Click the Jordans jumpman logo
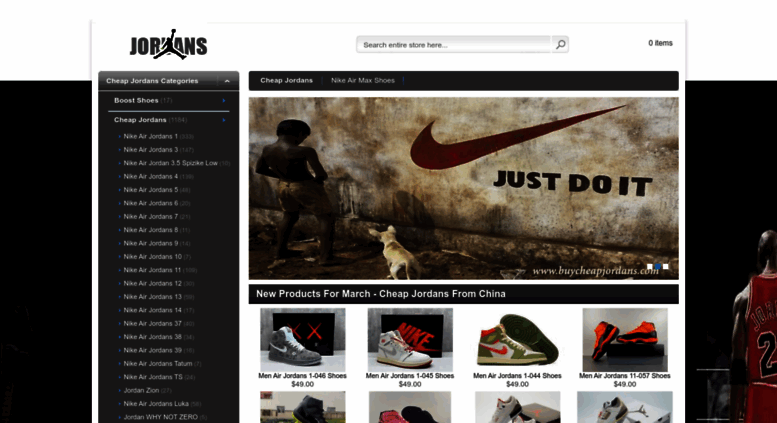 (x=168, y=44)
